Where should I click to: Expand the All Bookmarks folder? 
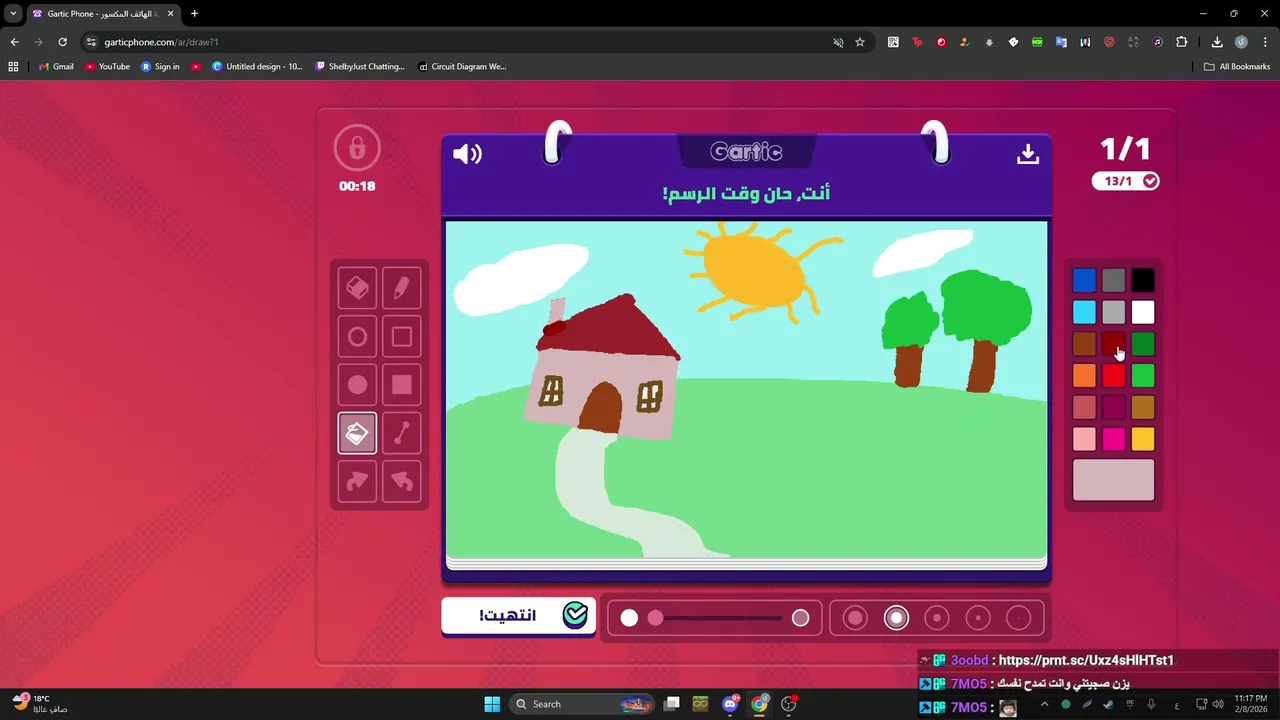tap(1237, 67)
